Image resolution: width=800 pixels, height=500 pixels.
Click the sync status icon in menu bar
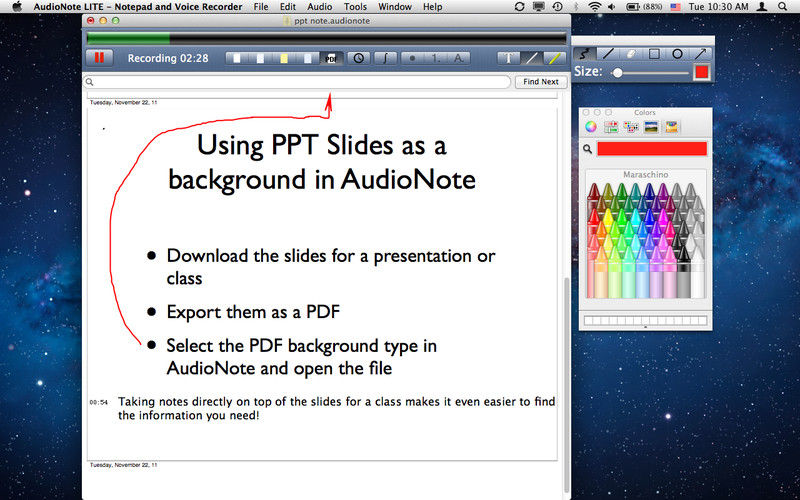pyautogui.click(x=519, y=7)
